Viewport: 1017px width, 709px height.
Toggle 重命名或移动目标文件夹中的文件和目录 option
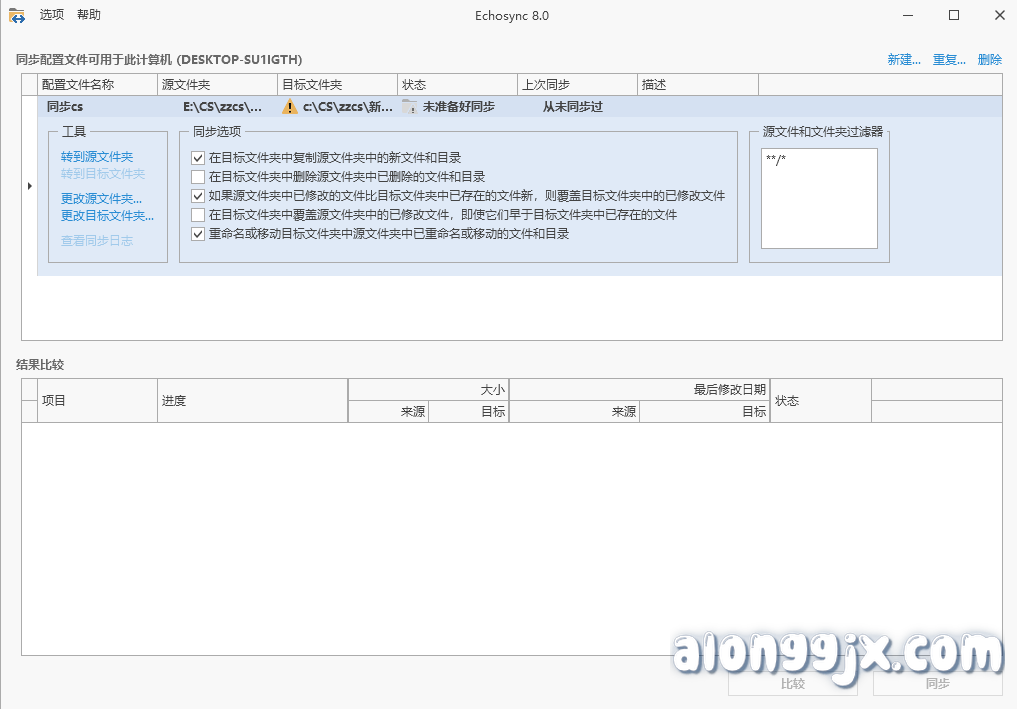[x=197, y=234]
